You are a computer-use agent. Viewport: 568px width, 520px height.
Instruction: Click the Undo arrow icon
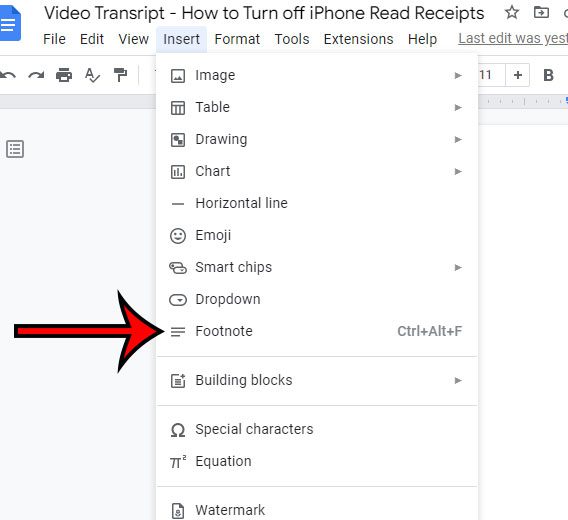click(8, 75)
